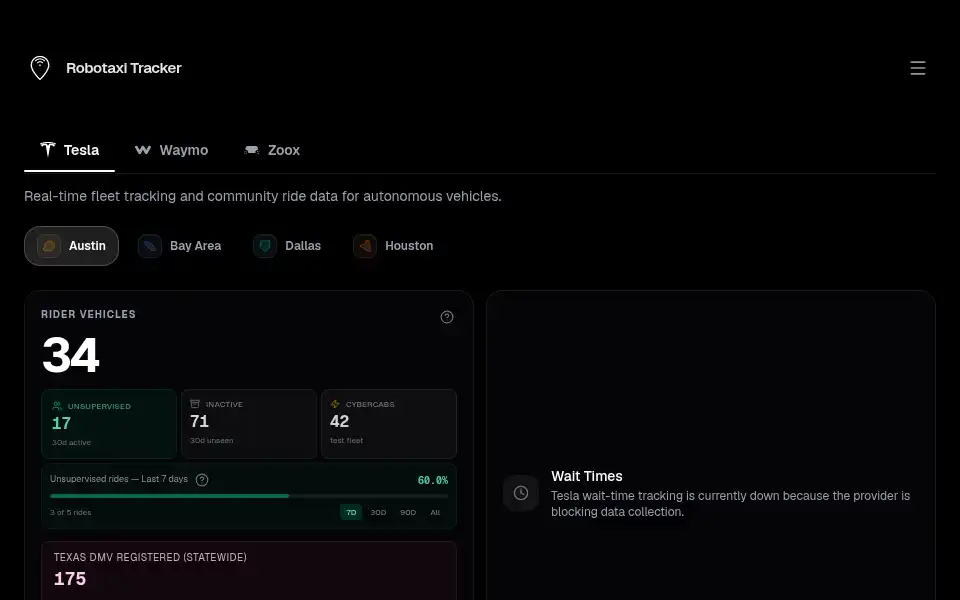Open the hamburger menu

click(917, 68)
